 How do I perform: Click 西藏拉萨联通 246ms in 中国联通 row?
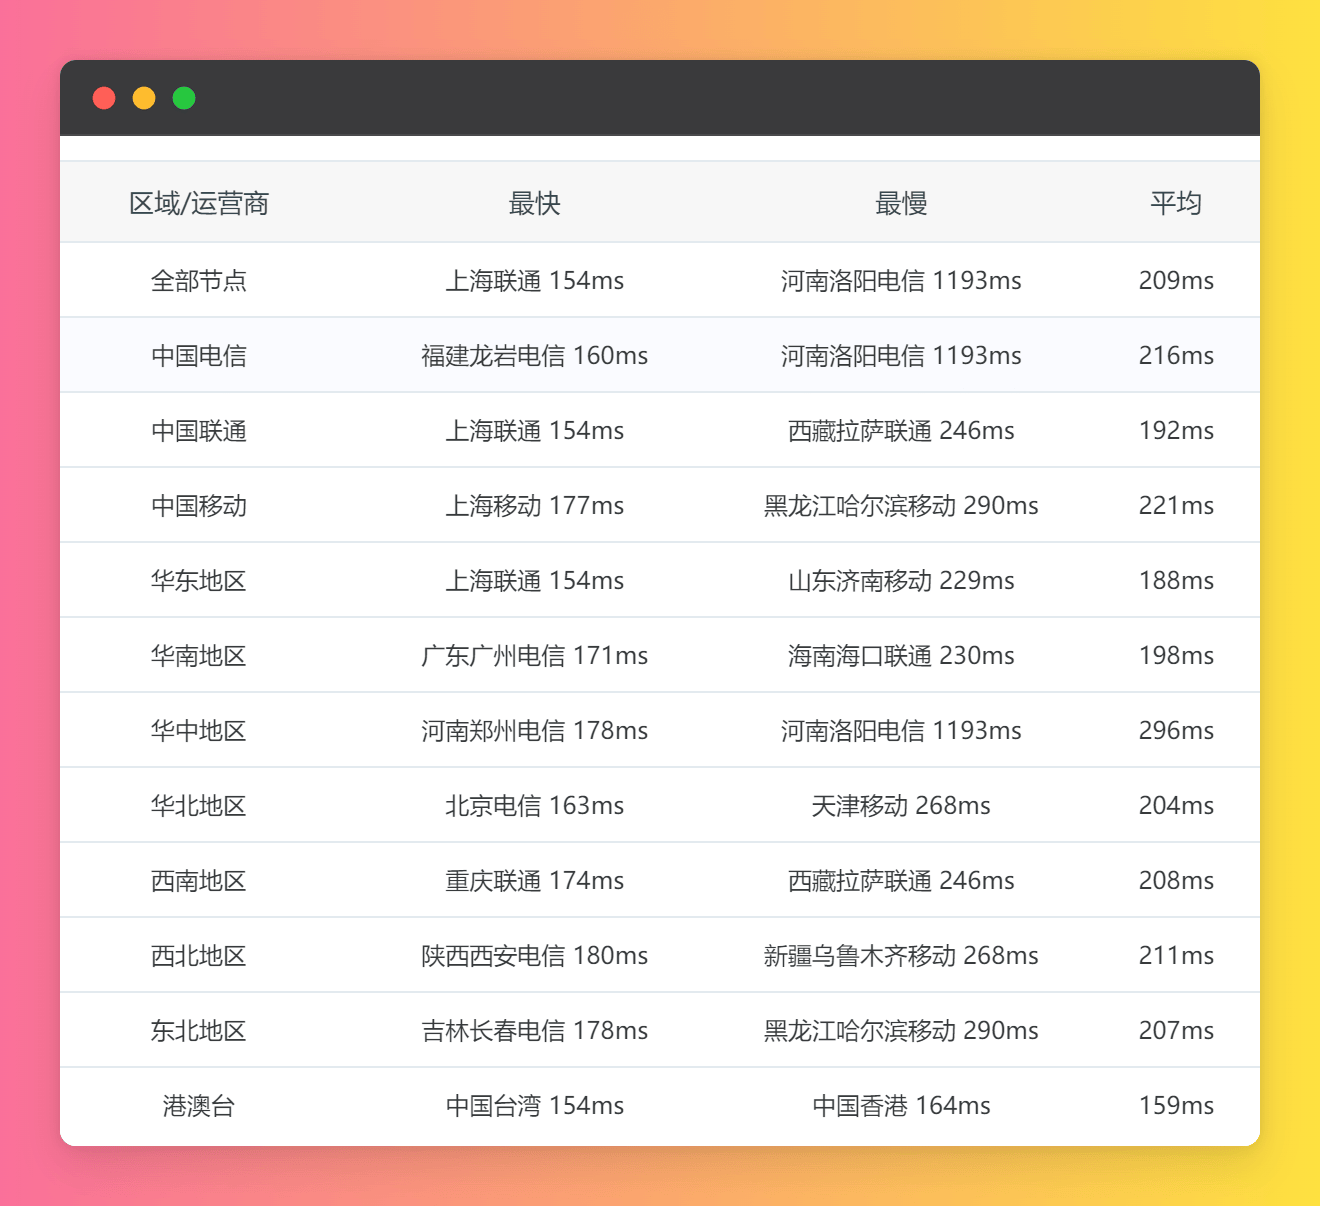tap(901, 431)
